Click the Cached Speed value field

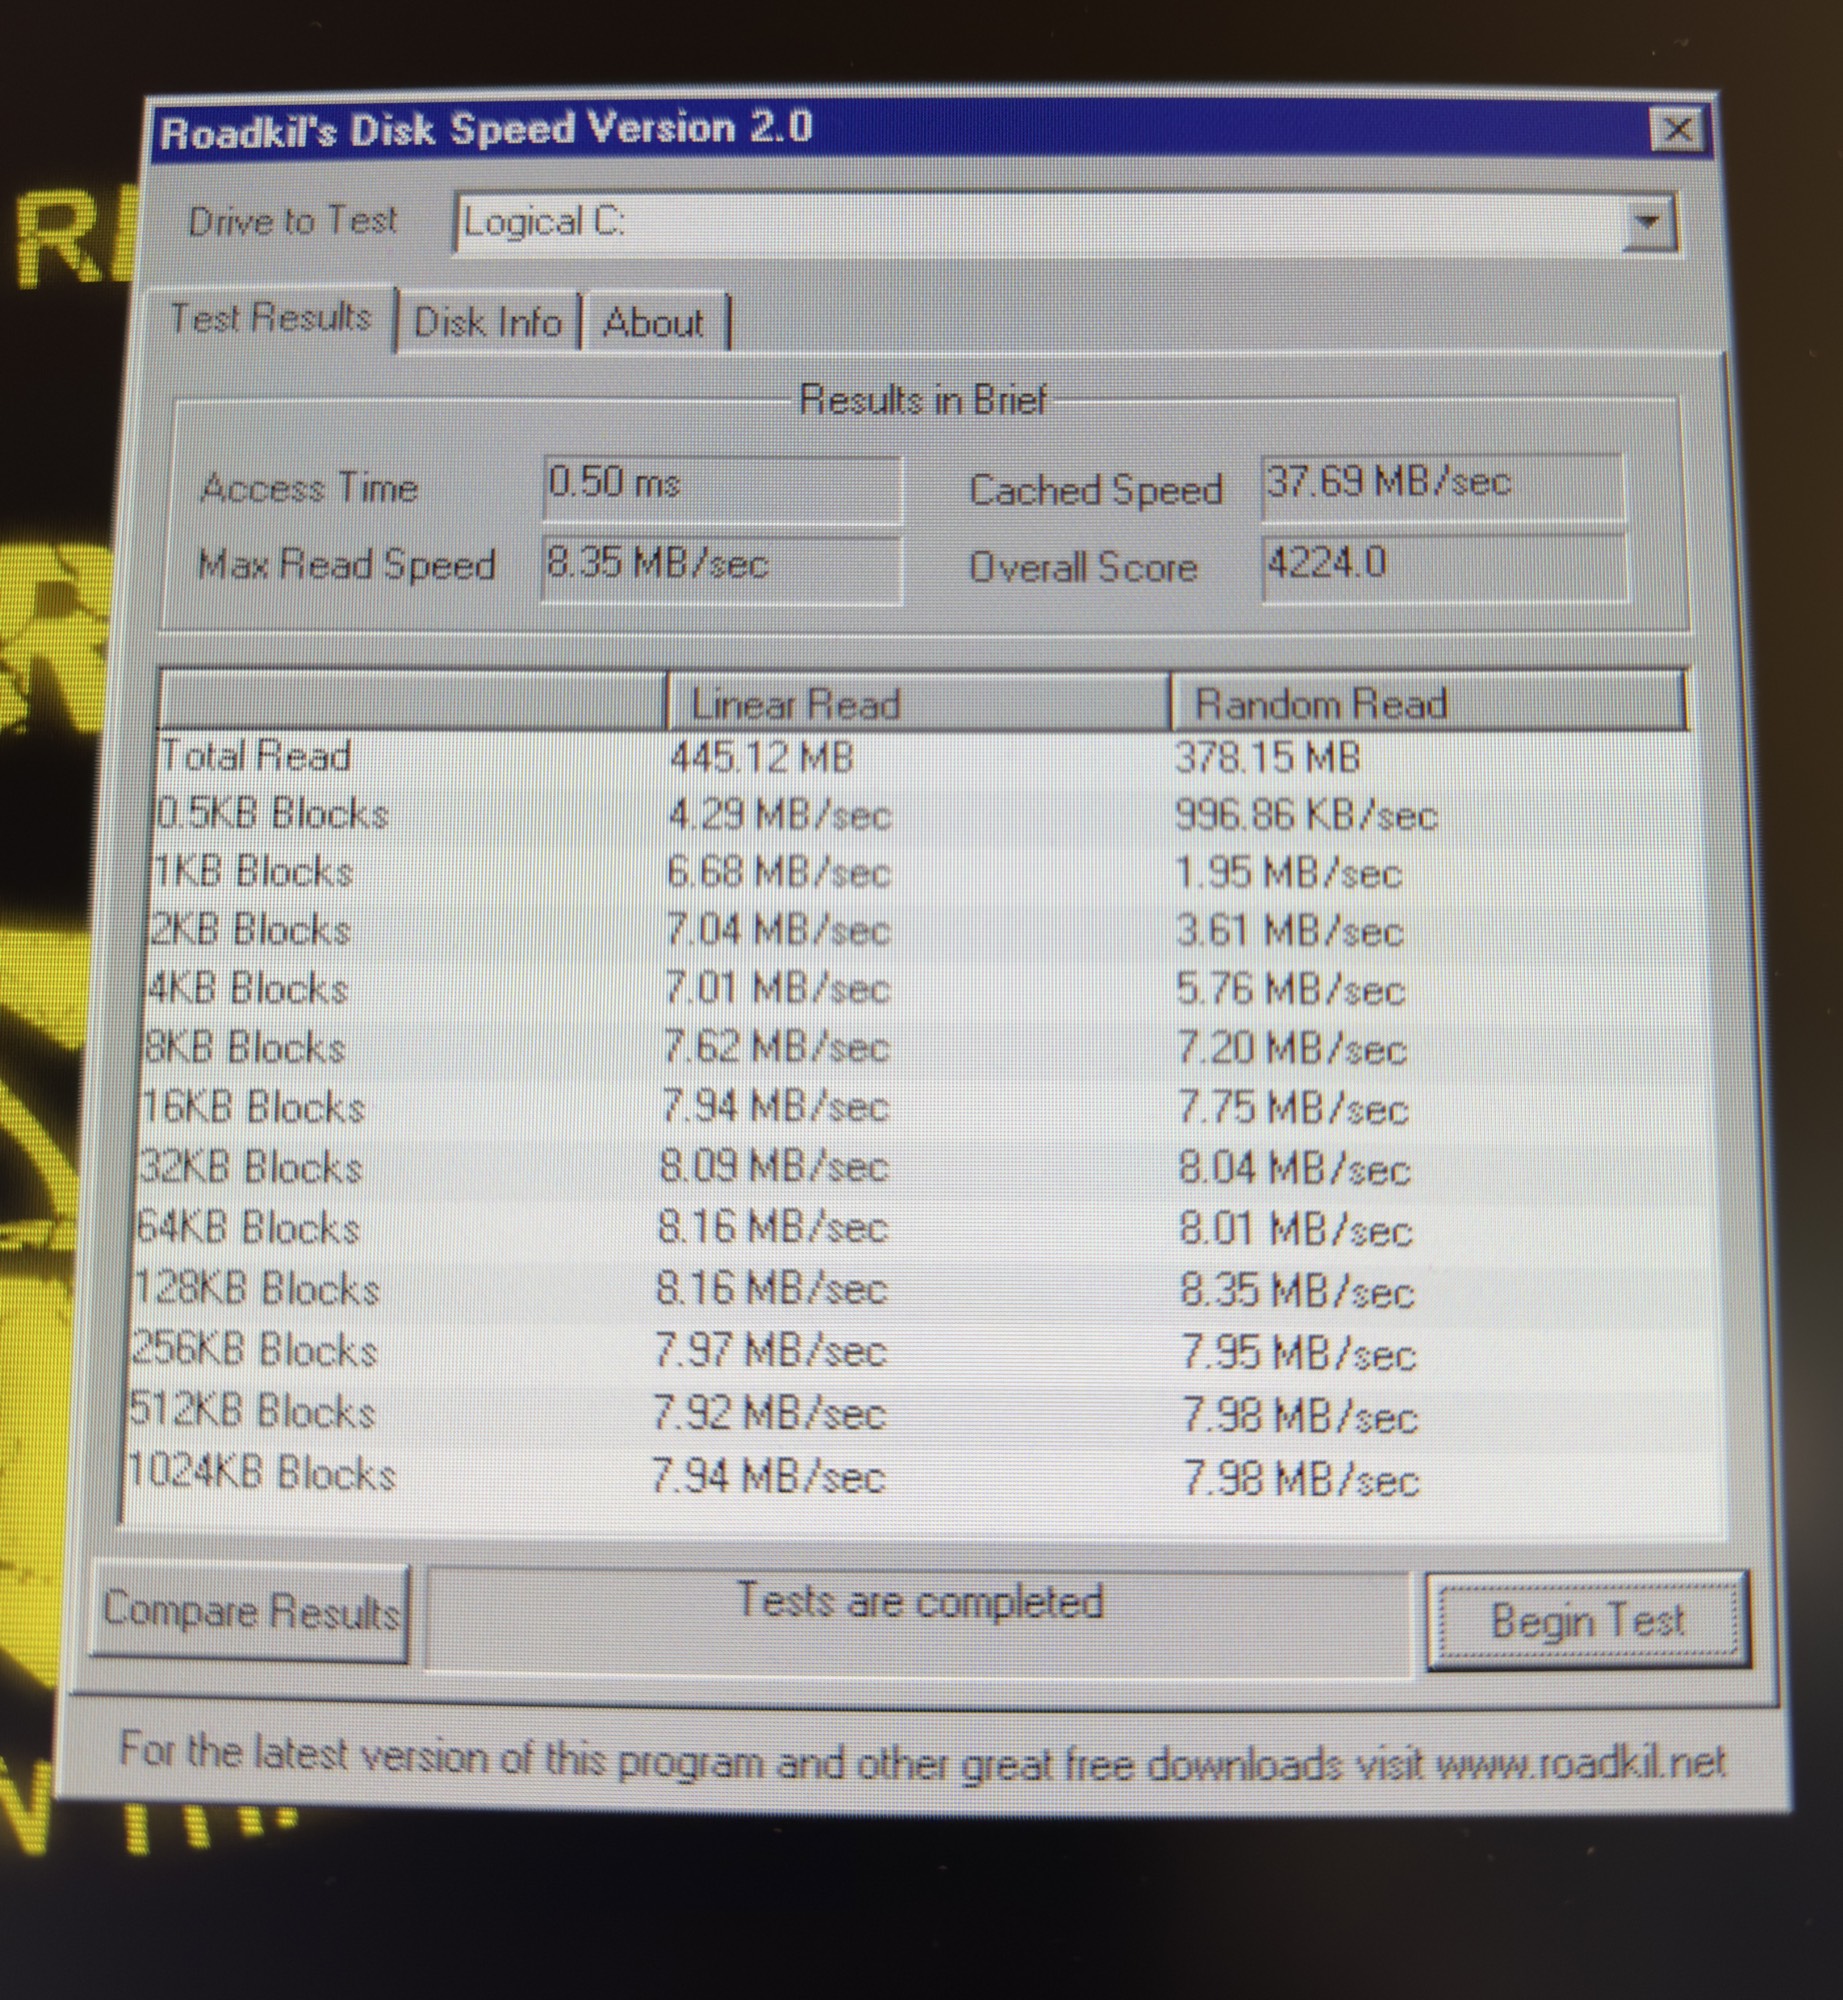(1442, 486)
